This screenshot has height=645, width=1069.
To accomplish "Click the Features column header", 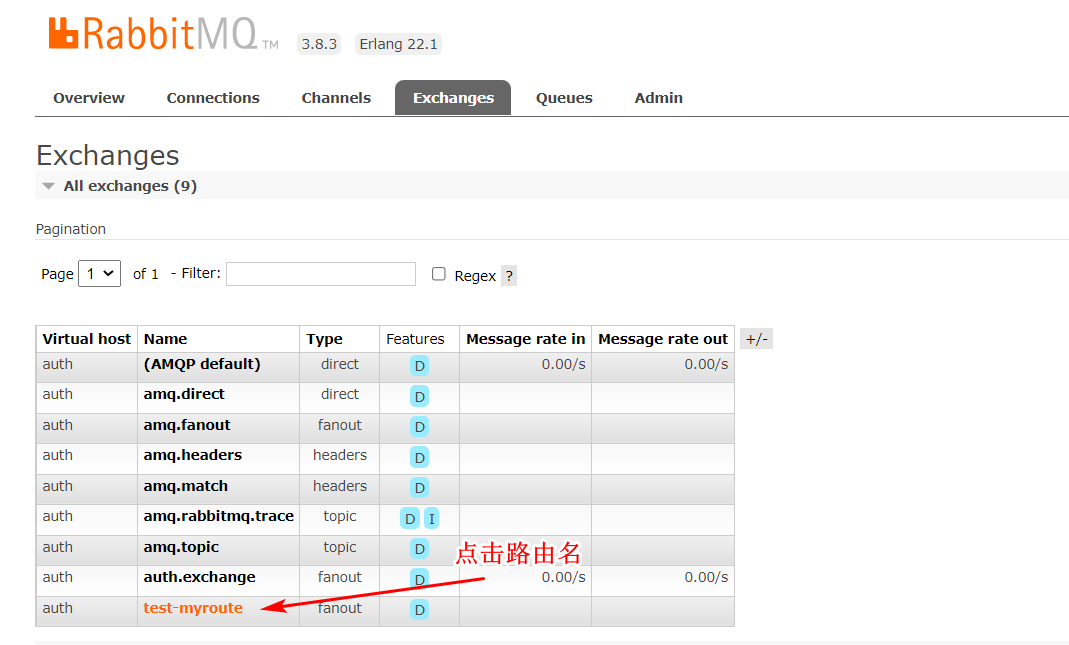I will [415, 339].
